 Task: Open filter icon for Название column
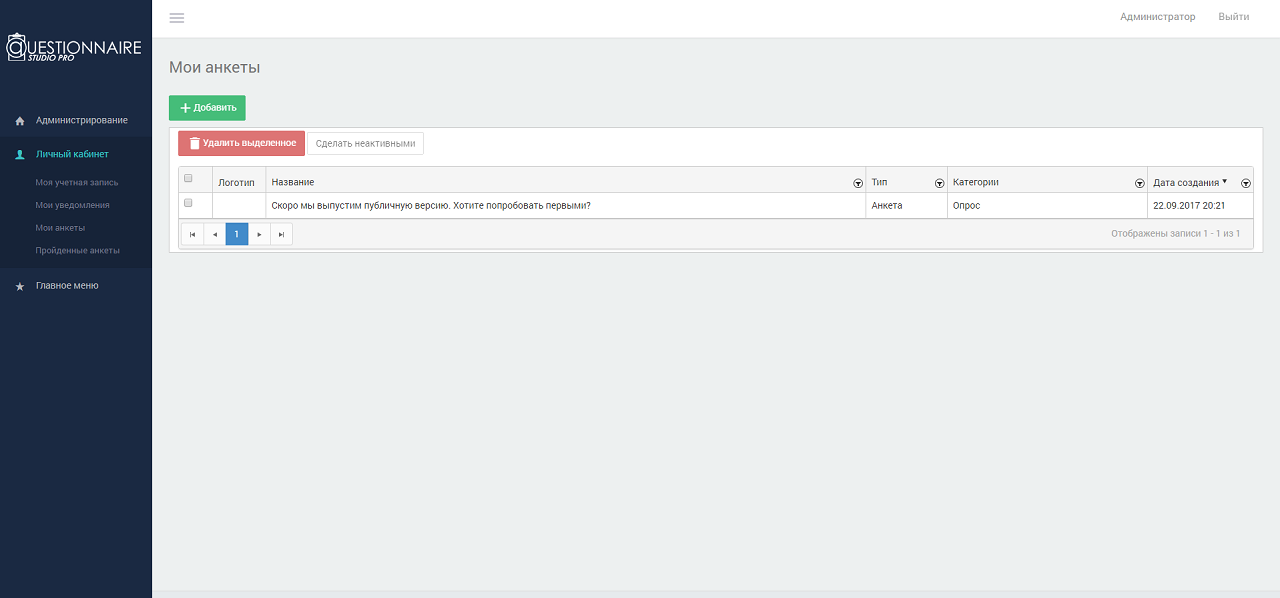tap(857, 183)
